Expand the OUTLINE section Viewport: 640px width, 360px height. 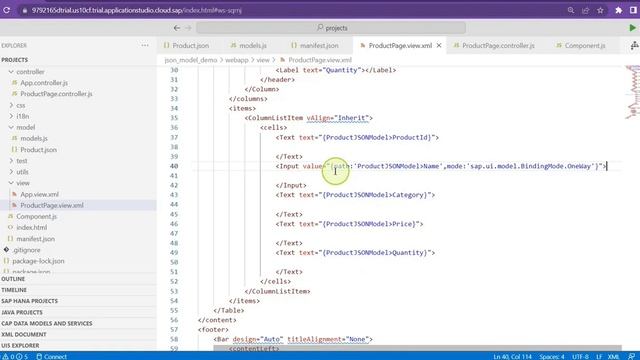13,279
